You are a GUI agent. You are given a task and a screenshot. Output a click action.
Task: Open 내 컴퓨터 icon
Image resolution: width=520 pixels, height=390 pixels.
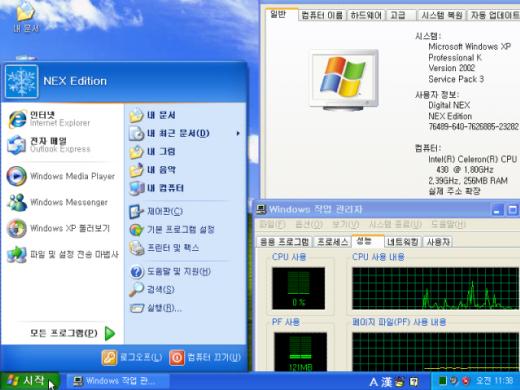coord(136,188)
